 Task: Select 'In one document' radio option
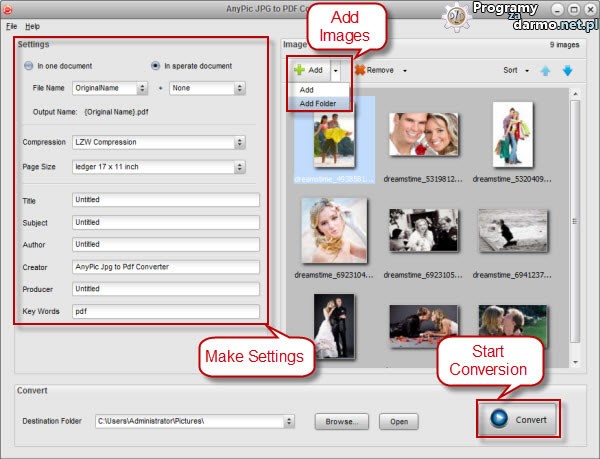[x=28, y=66]
